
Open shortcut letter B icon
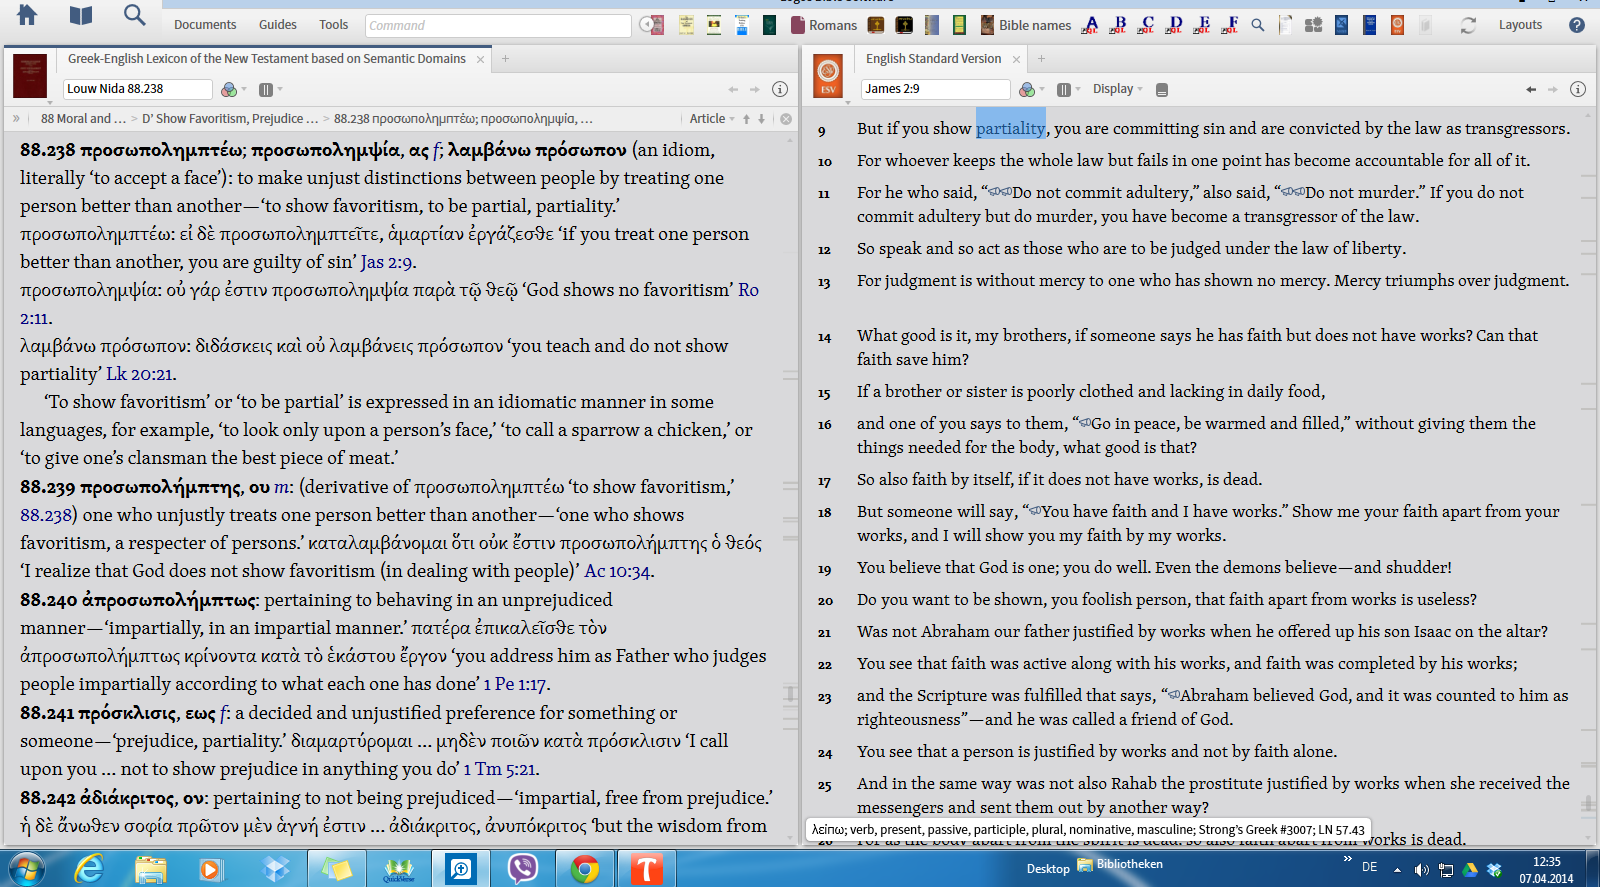1119,25
